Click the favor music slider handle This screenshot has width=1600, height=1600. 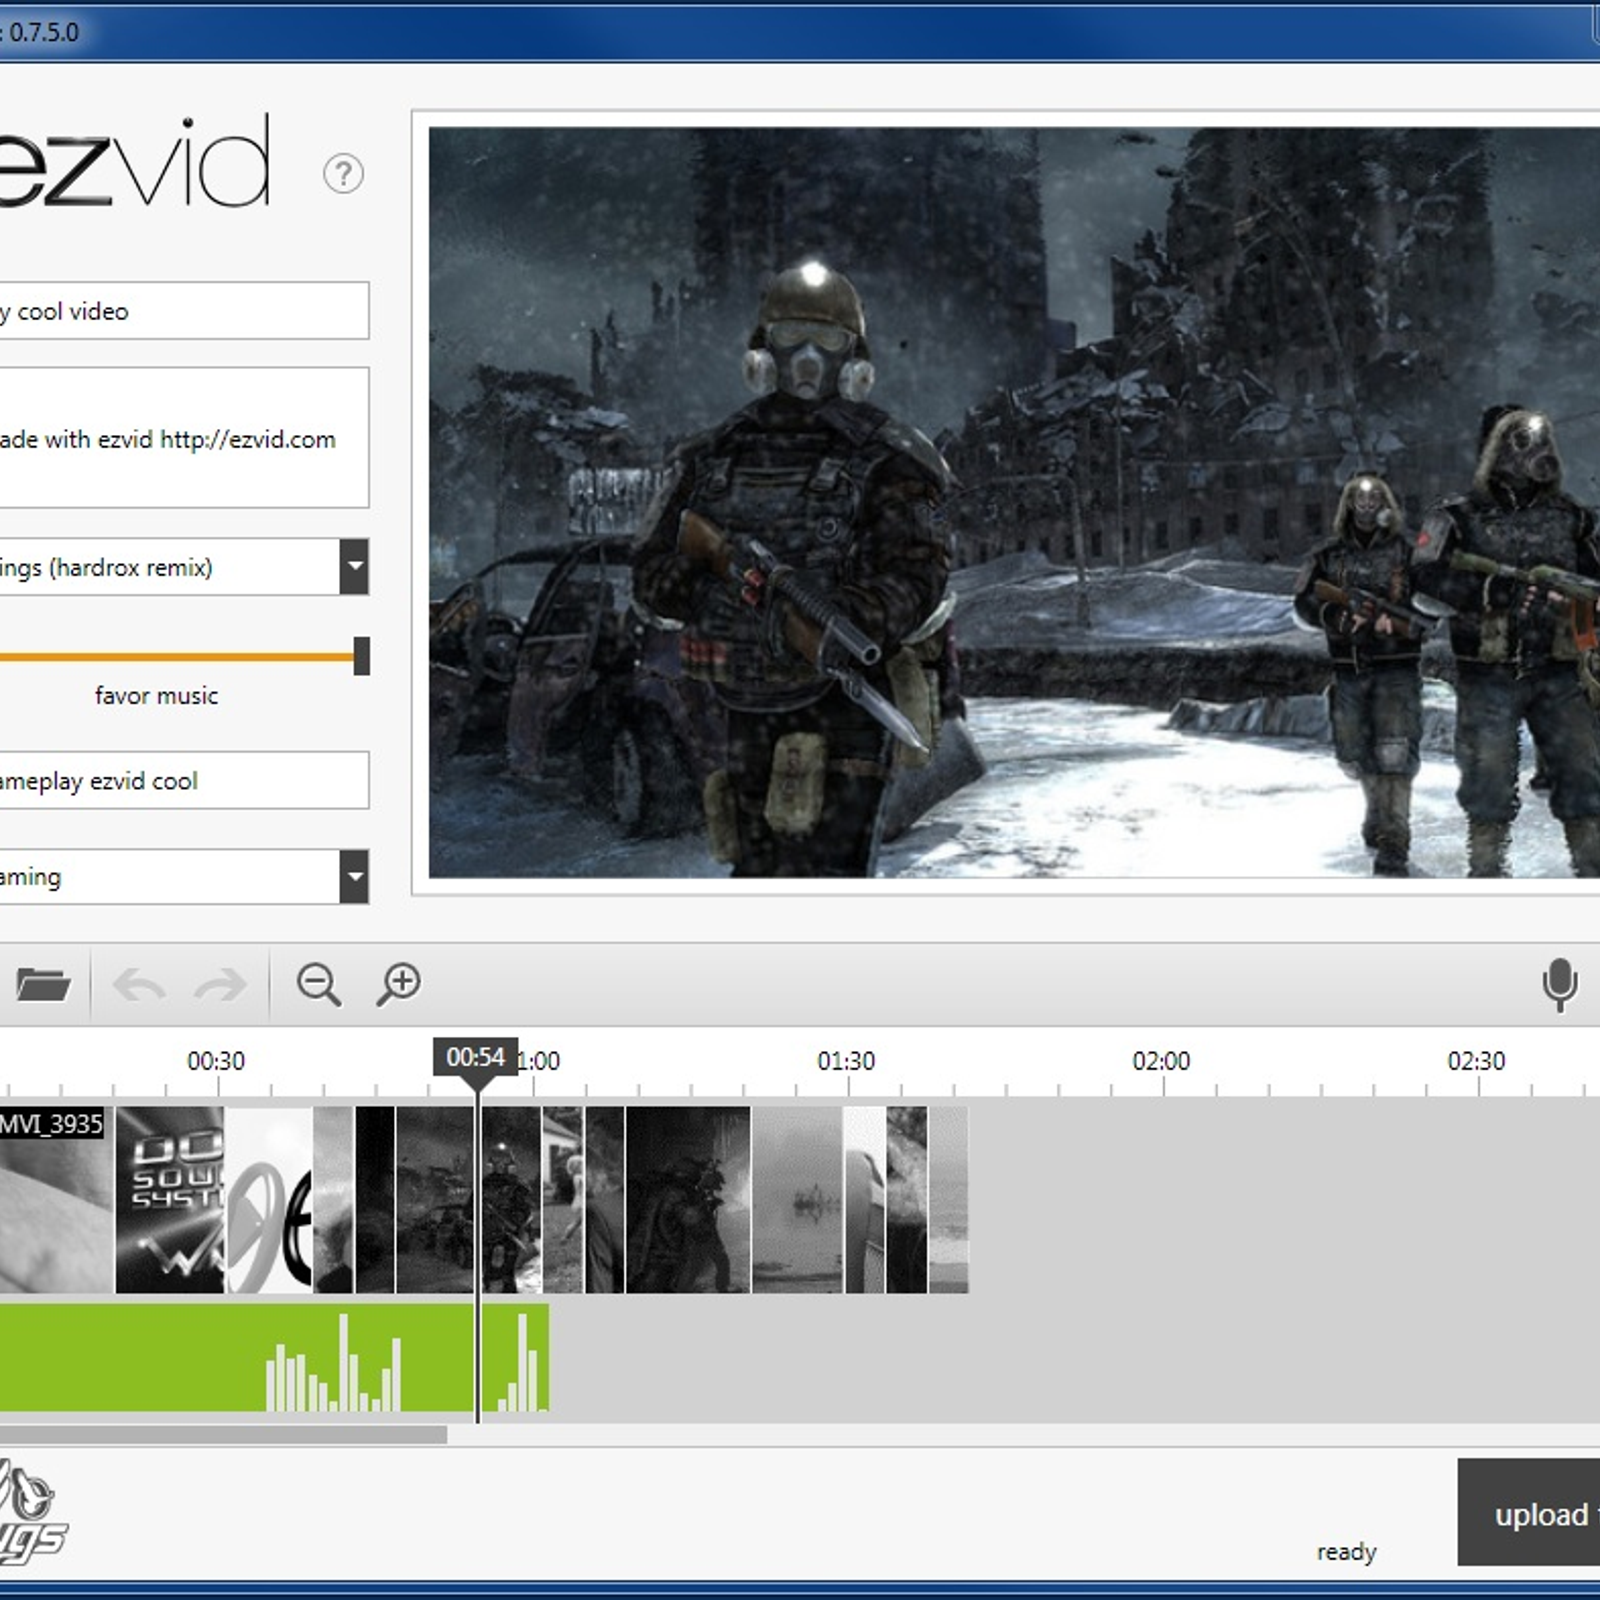[362, 656]
